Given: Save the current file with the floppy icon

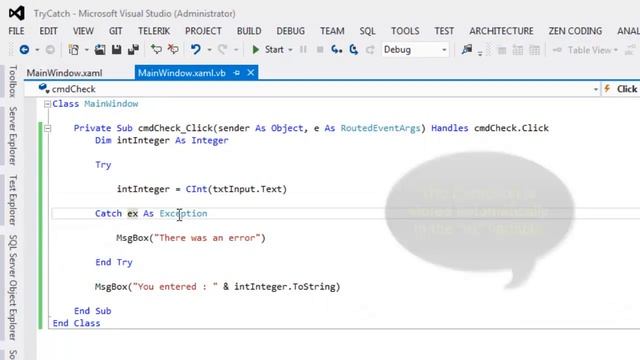Looking at the screenshot, I should (117, 50).
